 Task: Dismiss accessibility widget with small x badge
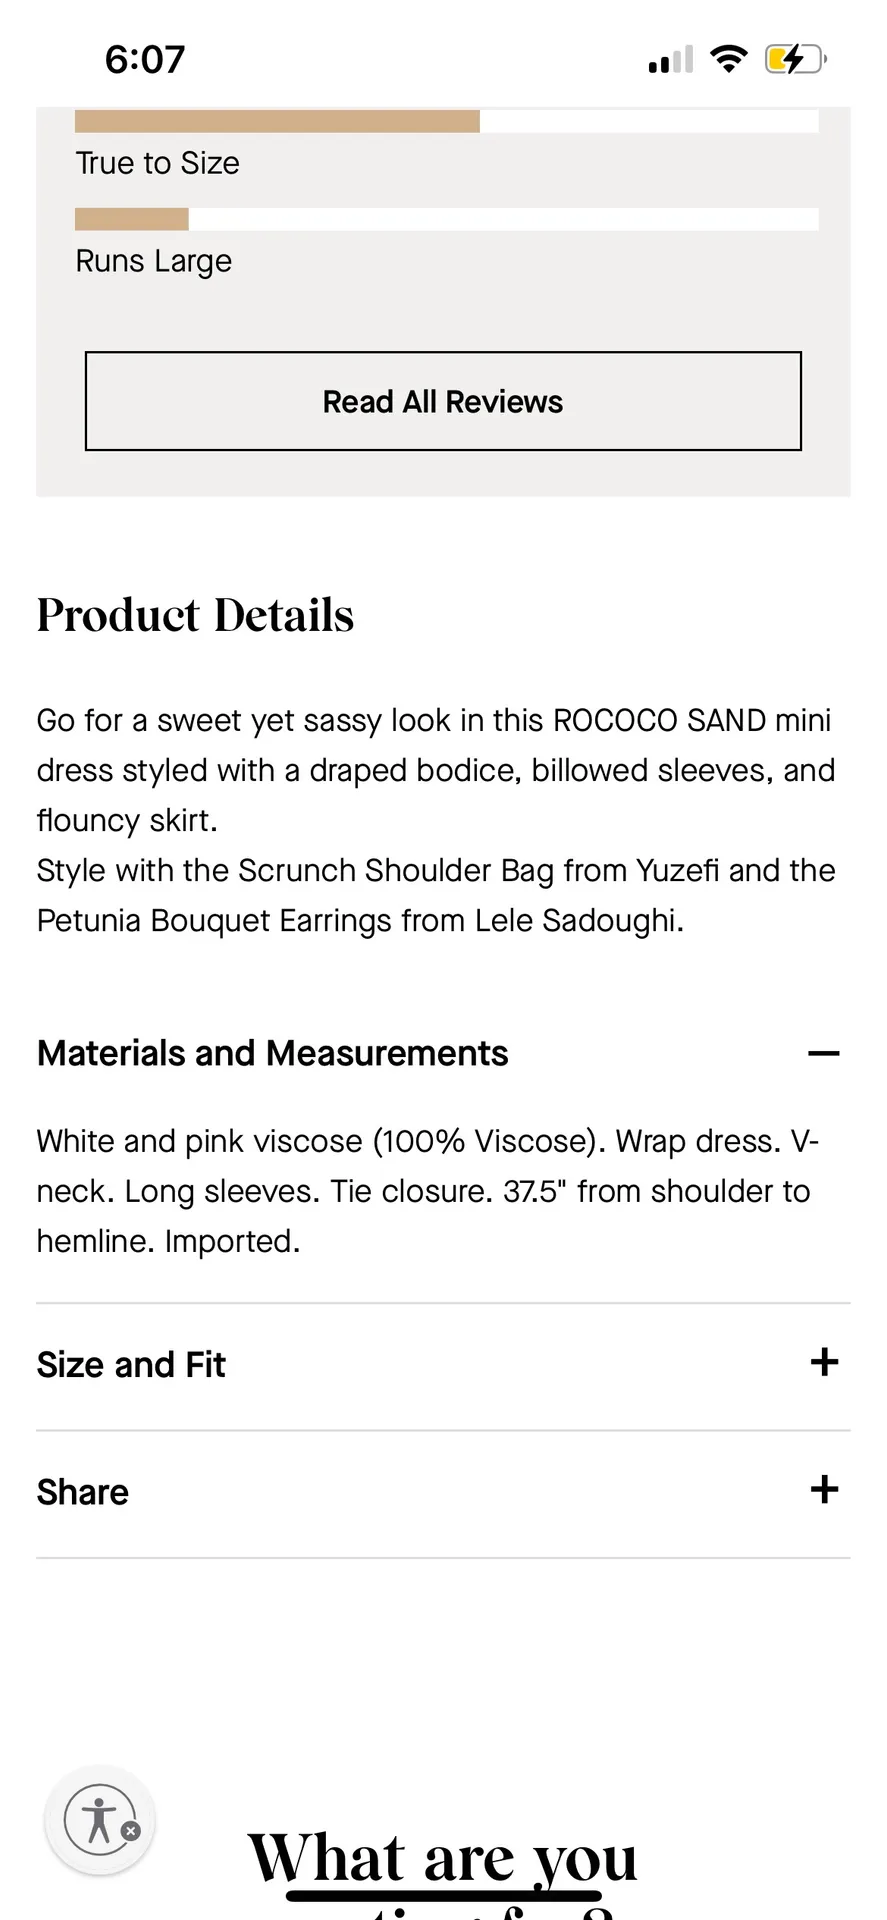coord(131,1832)
